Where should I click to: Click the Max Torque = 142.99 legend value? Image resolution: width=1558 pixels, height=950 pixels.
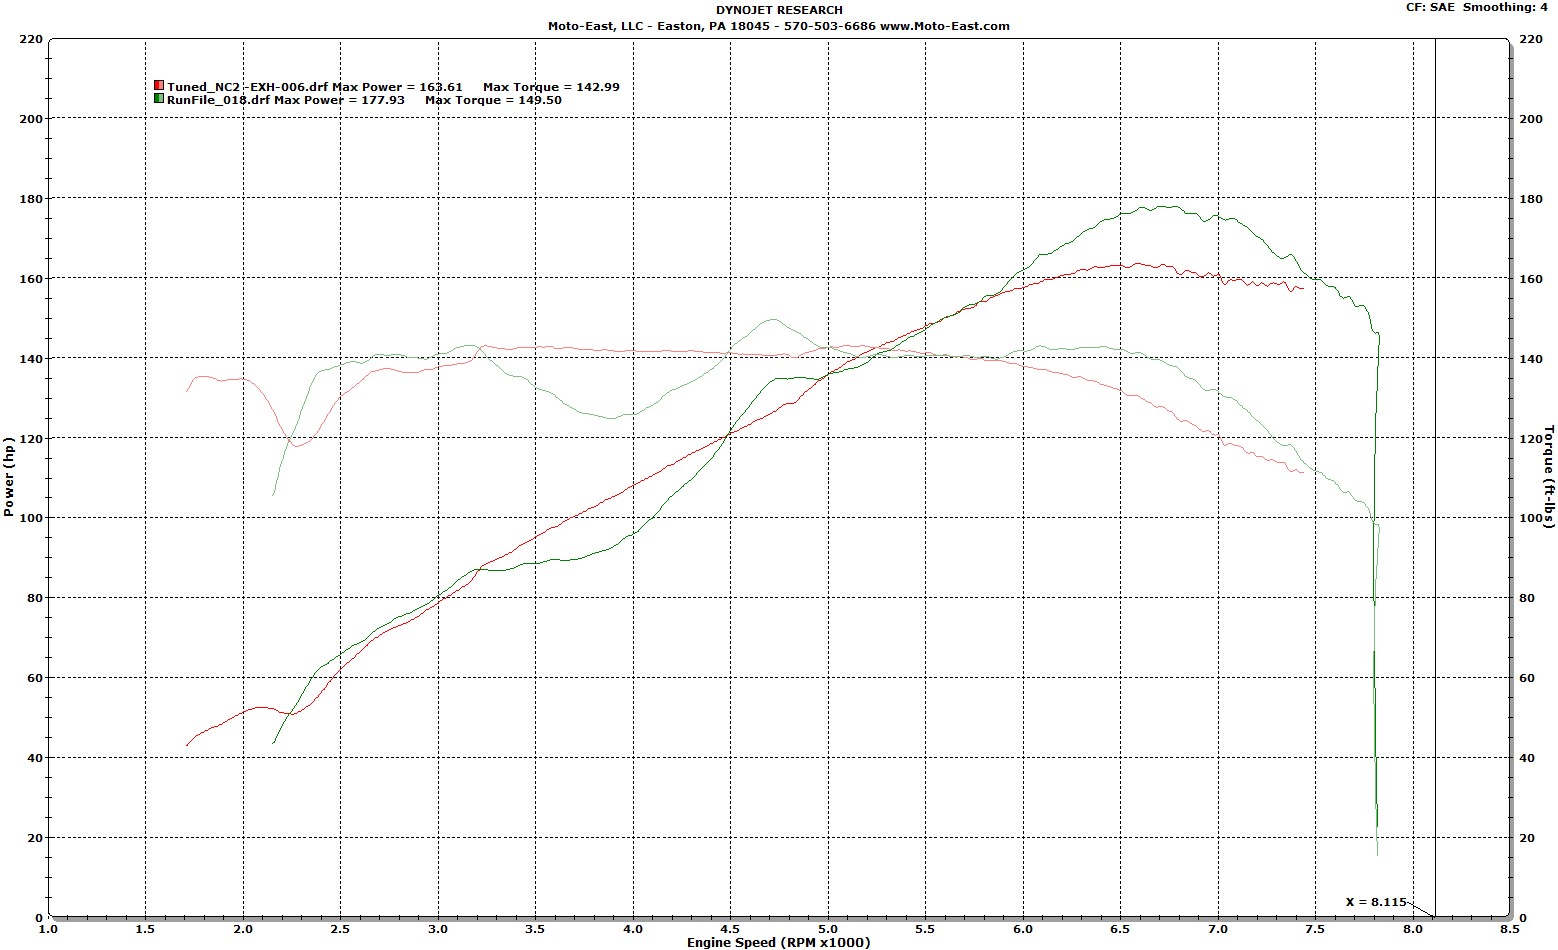point(551,87)
